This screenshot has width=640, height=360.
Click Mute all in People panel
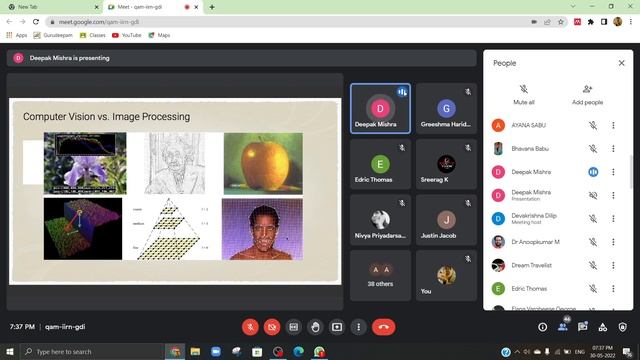pos(524,94)
